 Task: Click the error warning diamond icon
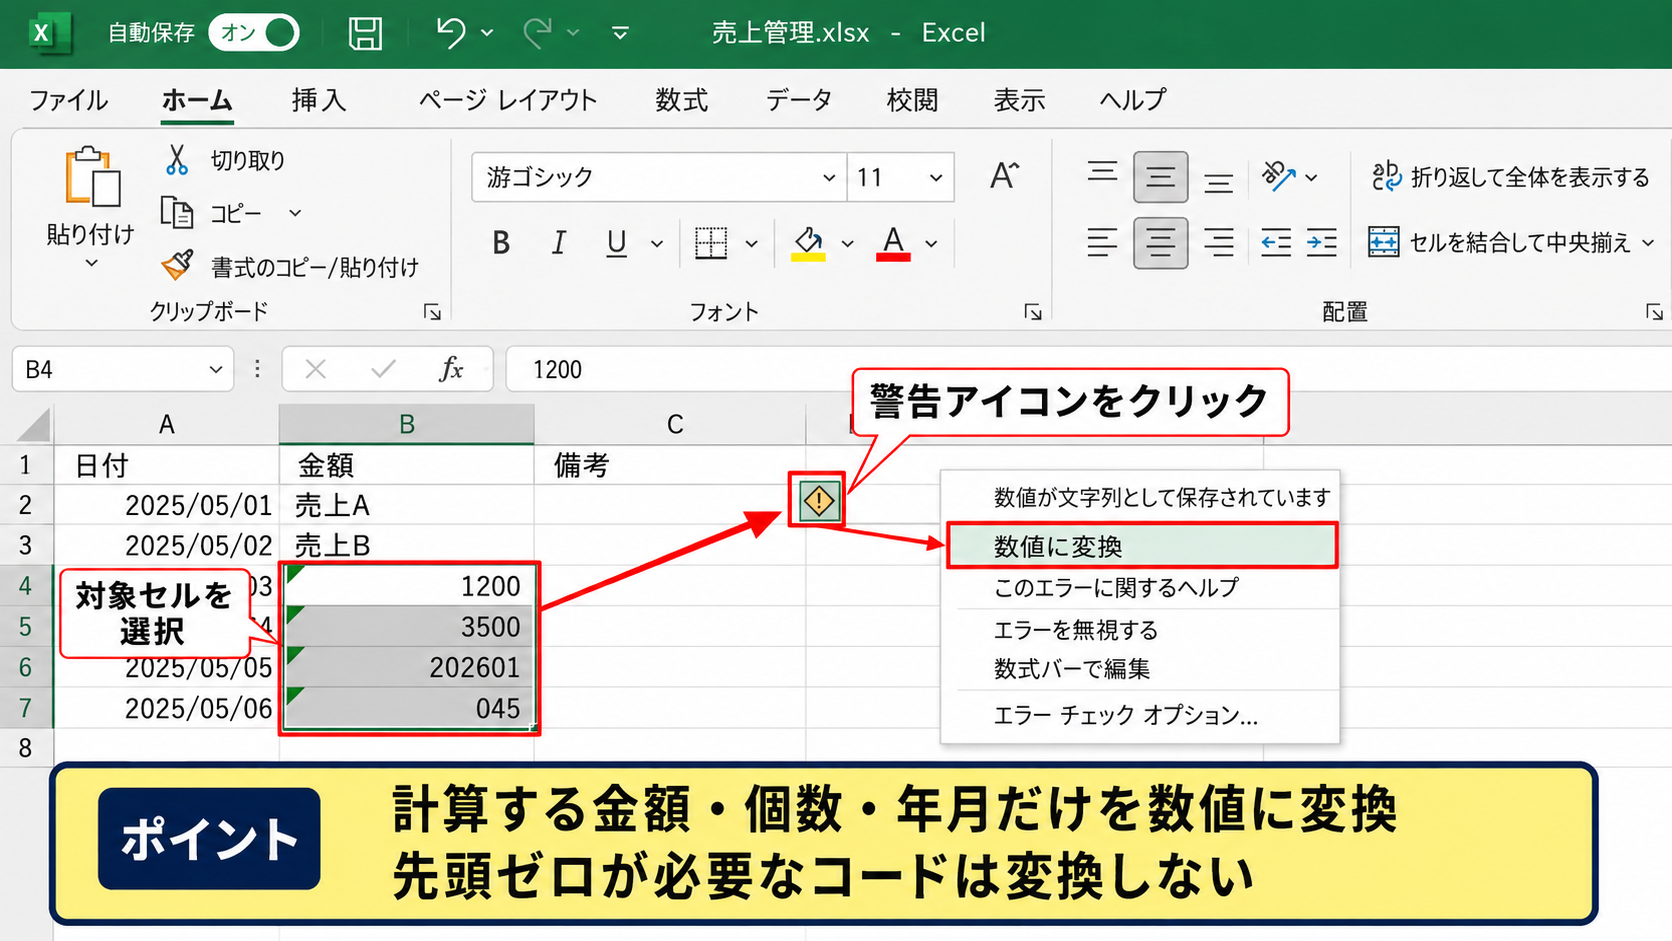pyautogui.click(x=818, y=500)
